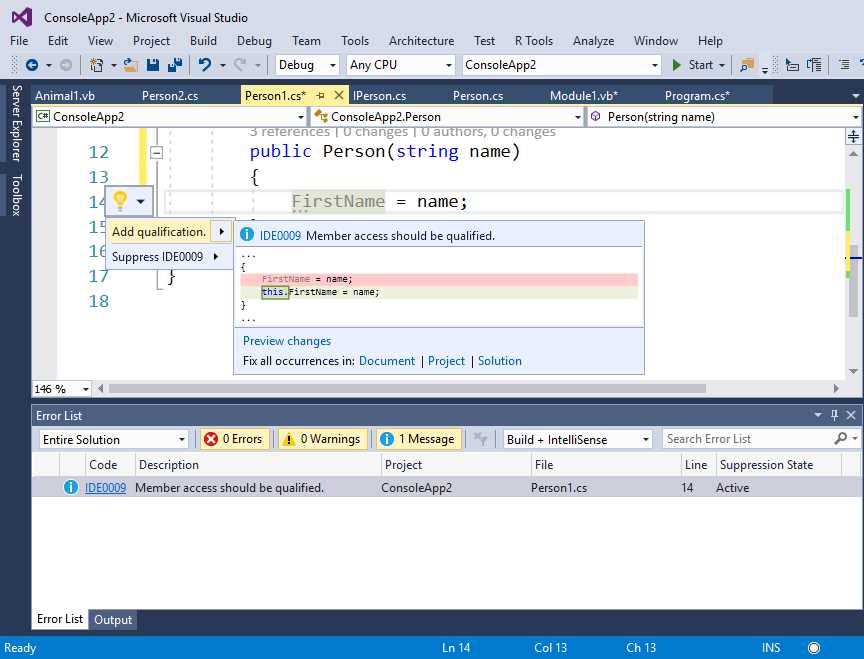Switch to the Animal1.vb tab
Image resolution: width=864 pixels, height=659 pixels.
pos(65,95)
